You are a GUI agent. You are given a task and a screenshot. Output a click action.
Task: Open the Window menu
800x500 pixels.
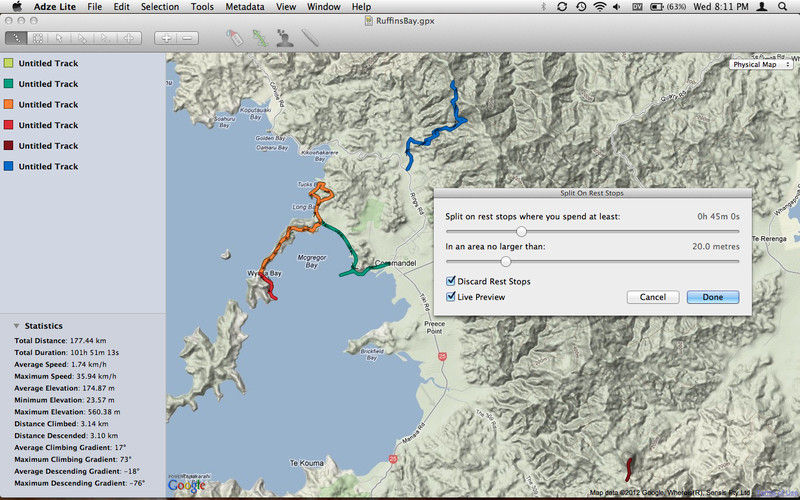pyautogui.click(x=323, y=7)
